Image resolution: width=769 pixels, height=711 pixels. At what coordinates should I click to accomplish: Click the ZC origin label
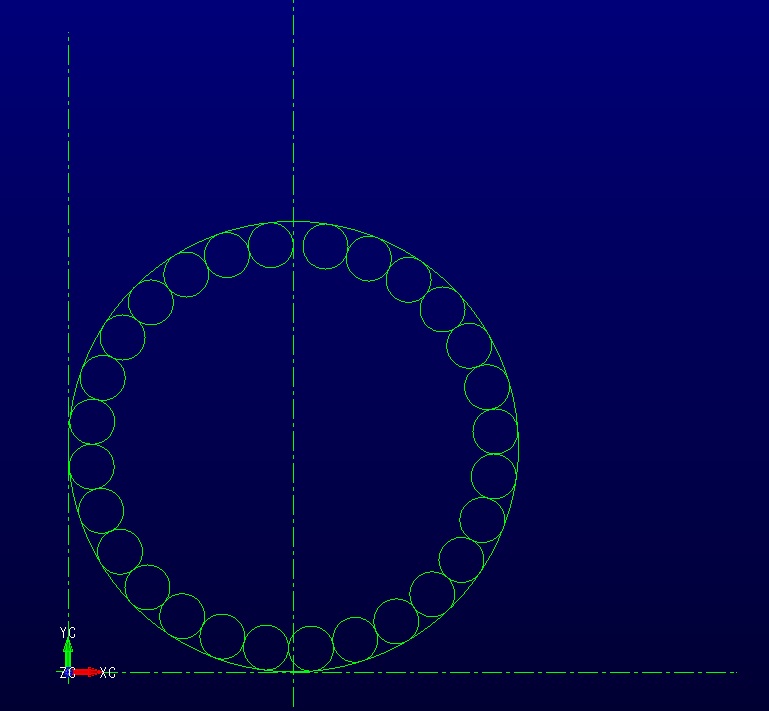pyautogui.click(x=64, y=674)
